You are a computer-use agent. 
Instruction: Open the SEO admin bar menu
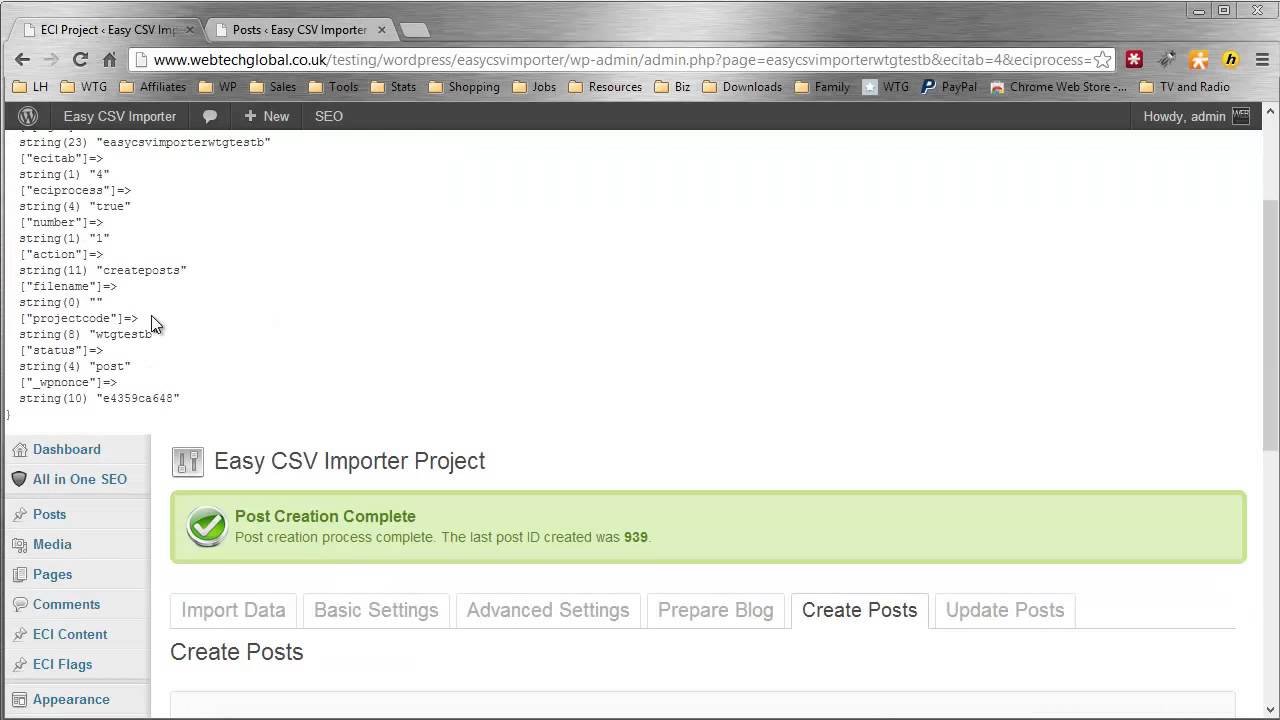[329, 116]
